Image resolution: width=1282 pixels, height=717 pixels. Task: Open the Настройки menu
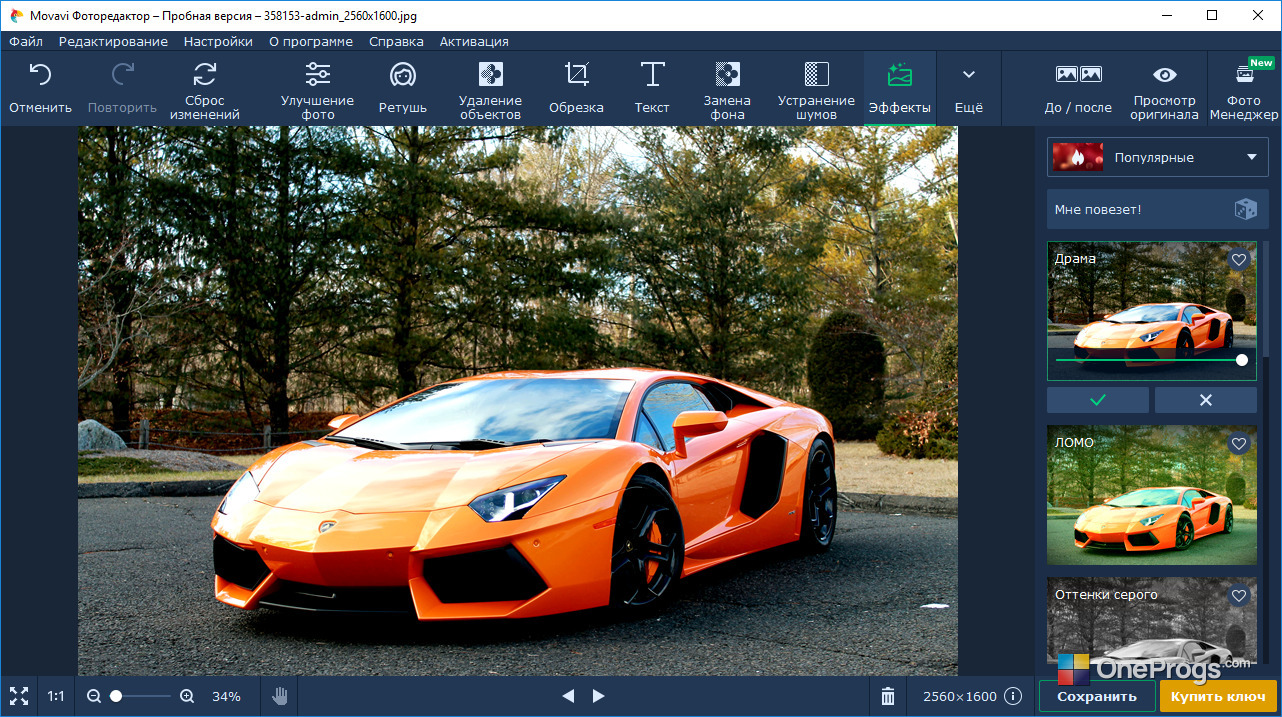(x=218, y=41)
